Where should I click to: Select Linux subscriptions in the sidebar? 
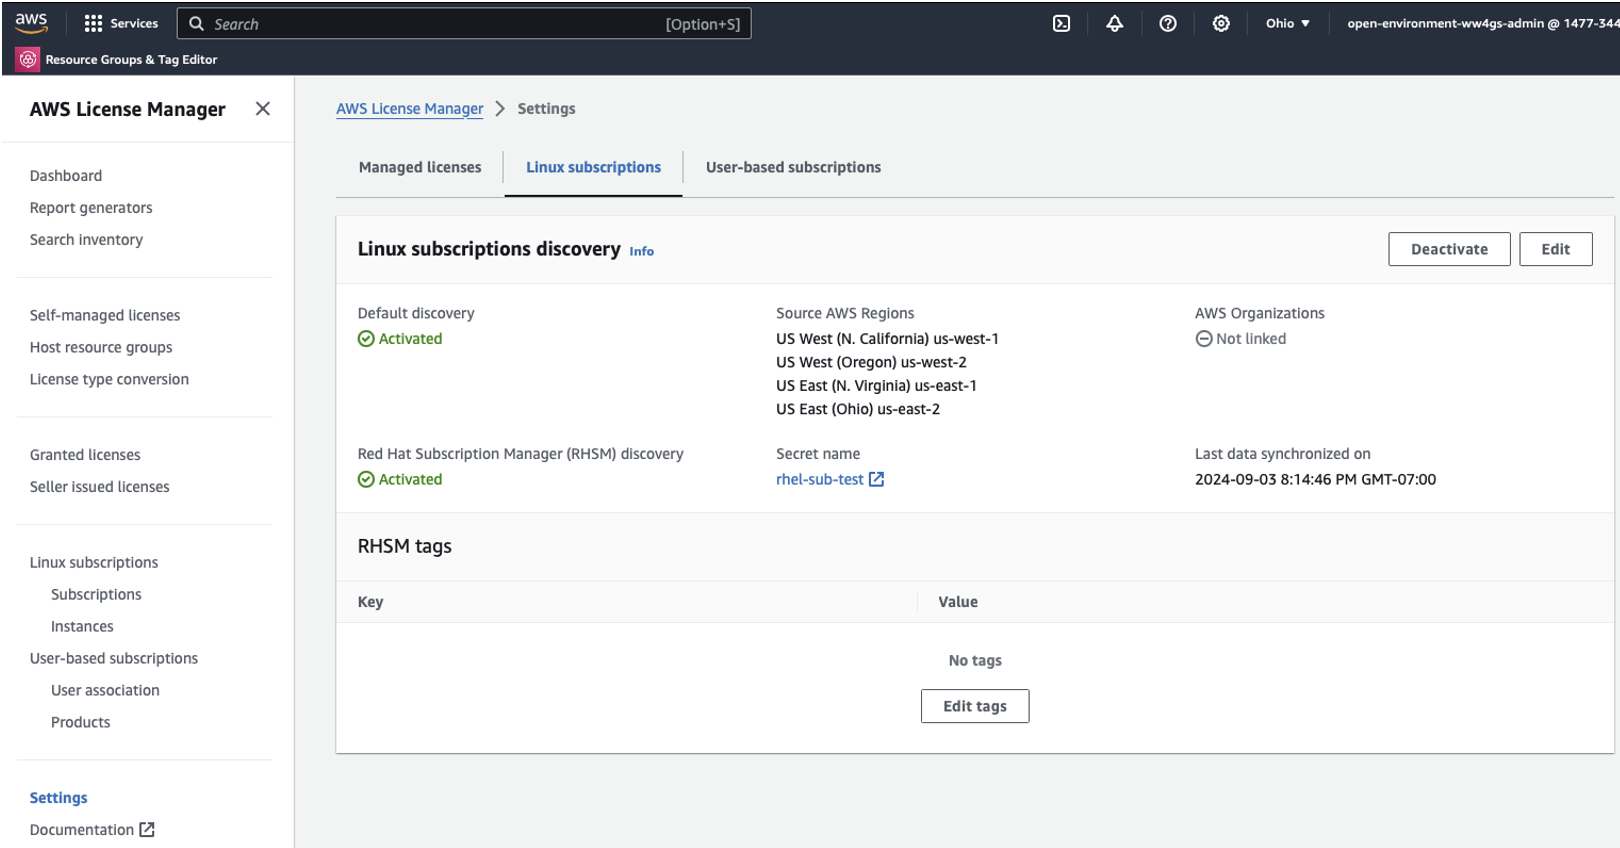click(94, 562)
